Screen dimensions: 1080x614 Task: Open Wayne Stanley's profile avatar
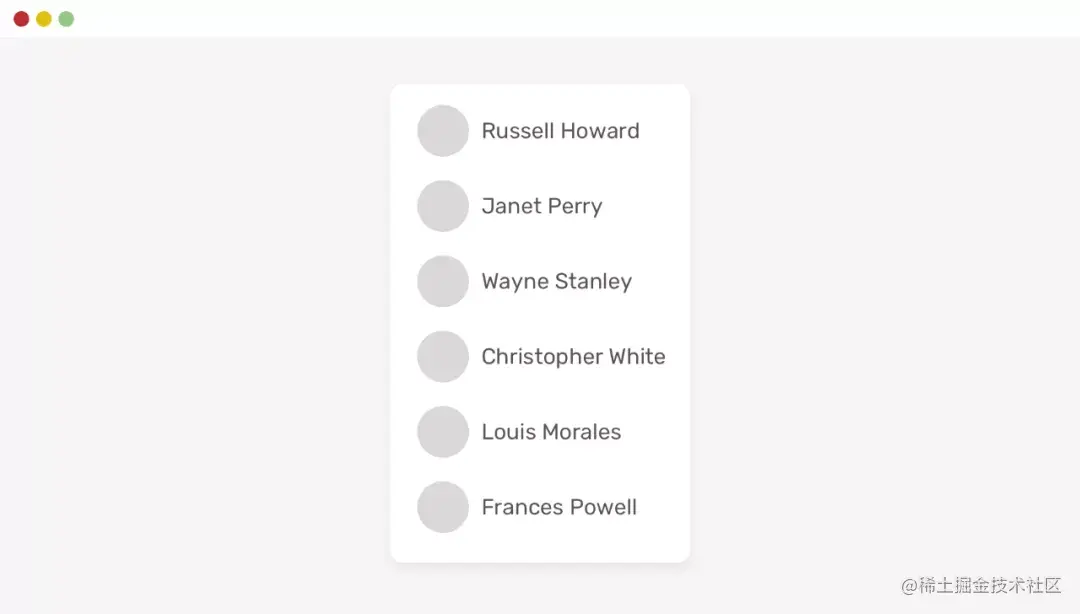443,281
